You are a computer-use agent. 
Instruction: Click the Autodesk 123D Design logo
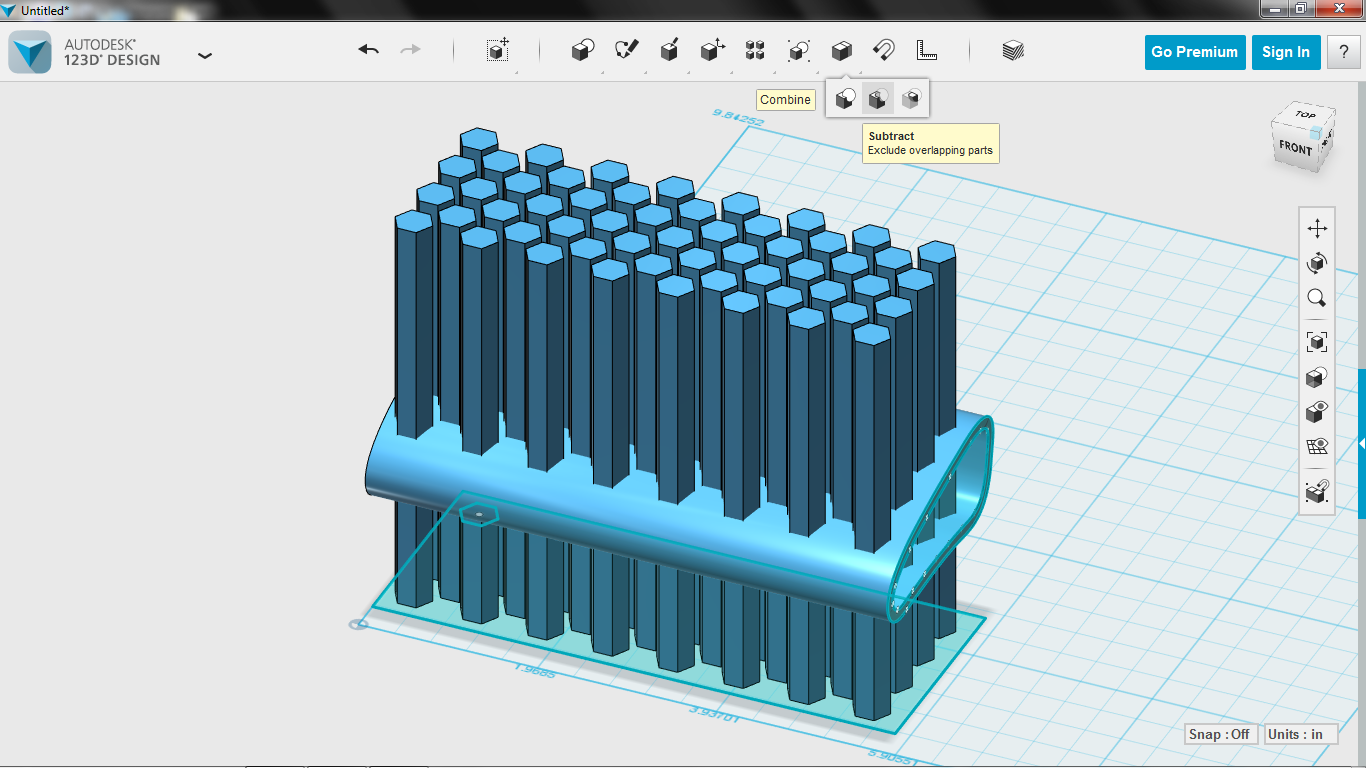pyautogui.click(x=29, y=52)
